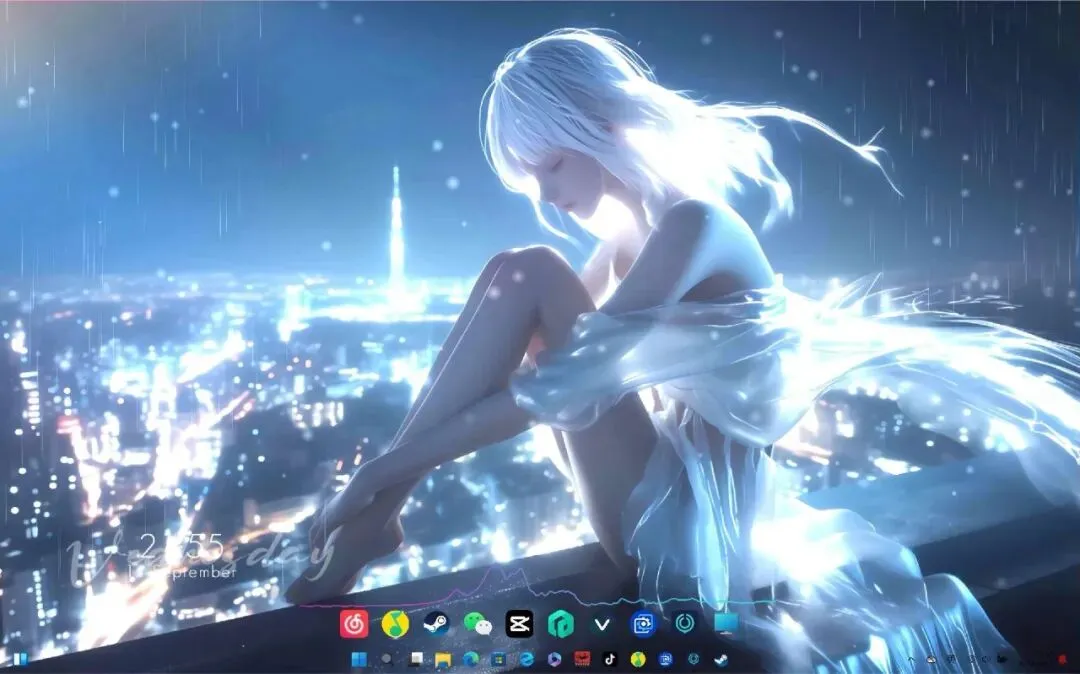Expand the hidden system tray icons chevron
Viewport: 1080px width, 674px height.
(912, 660)
